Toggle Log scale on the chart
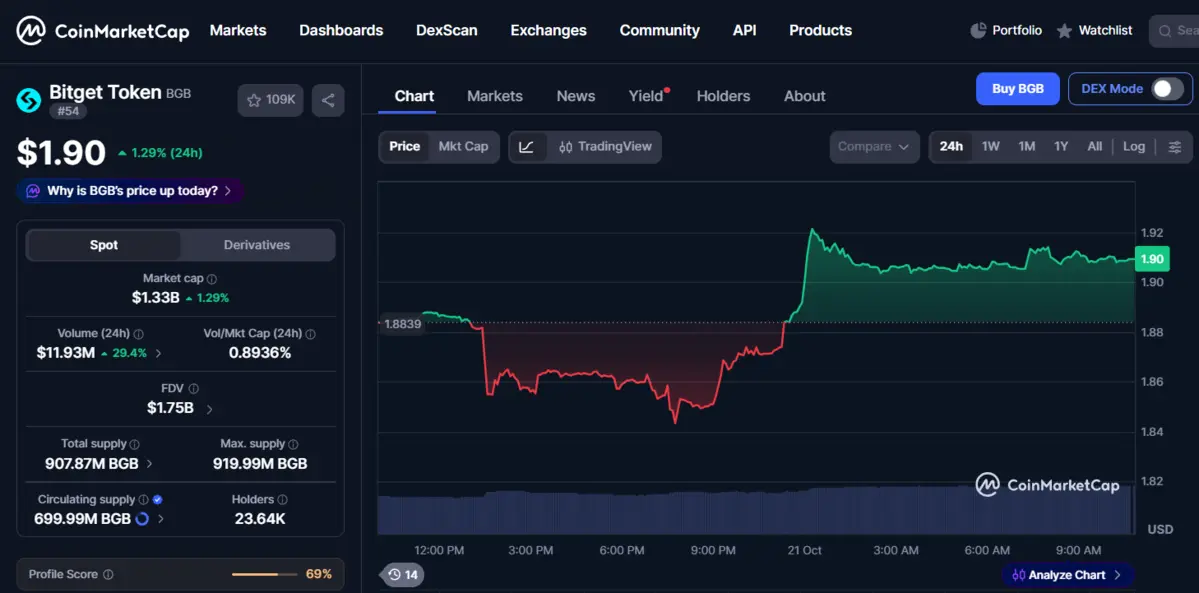The width and height of the screenshot is (1199, 593). pyautogui.click(x=1134, y=146)
